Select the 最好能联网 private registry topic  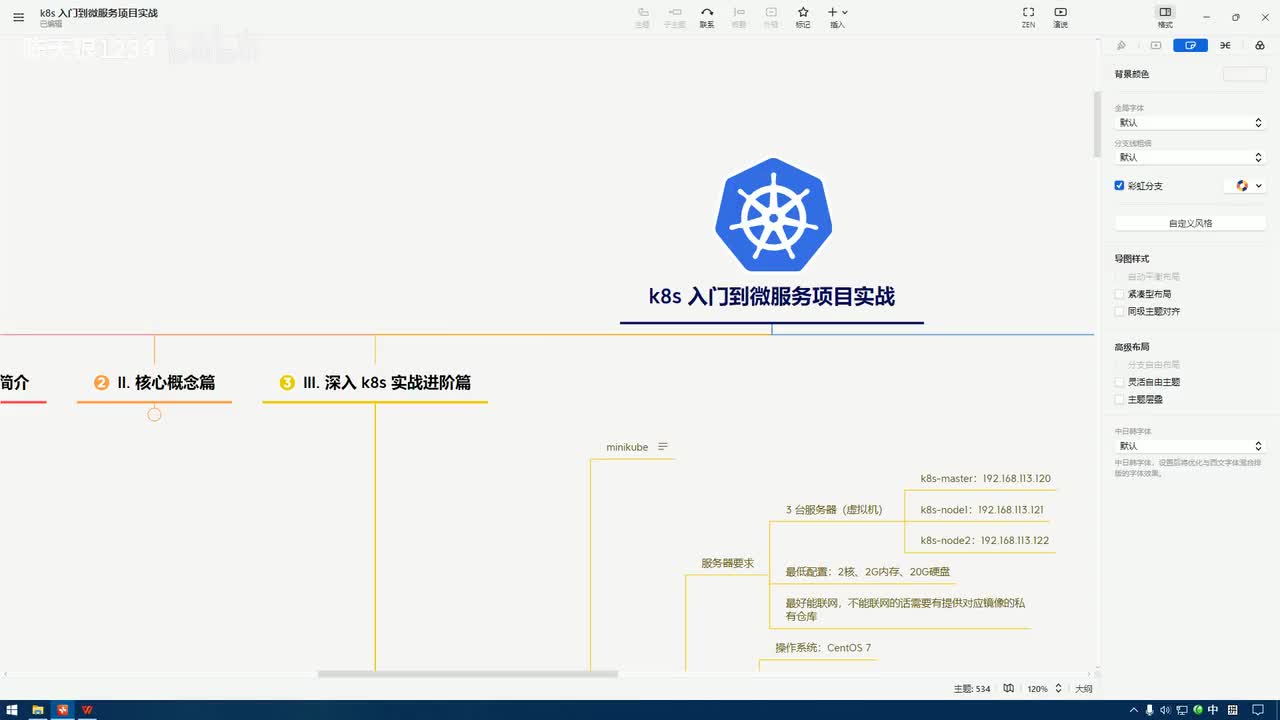click(905, 609)
